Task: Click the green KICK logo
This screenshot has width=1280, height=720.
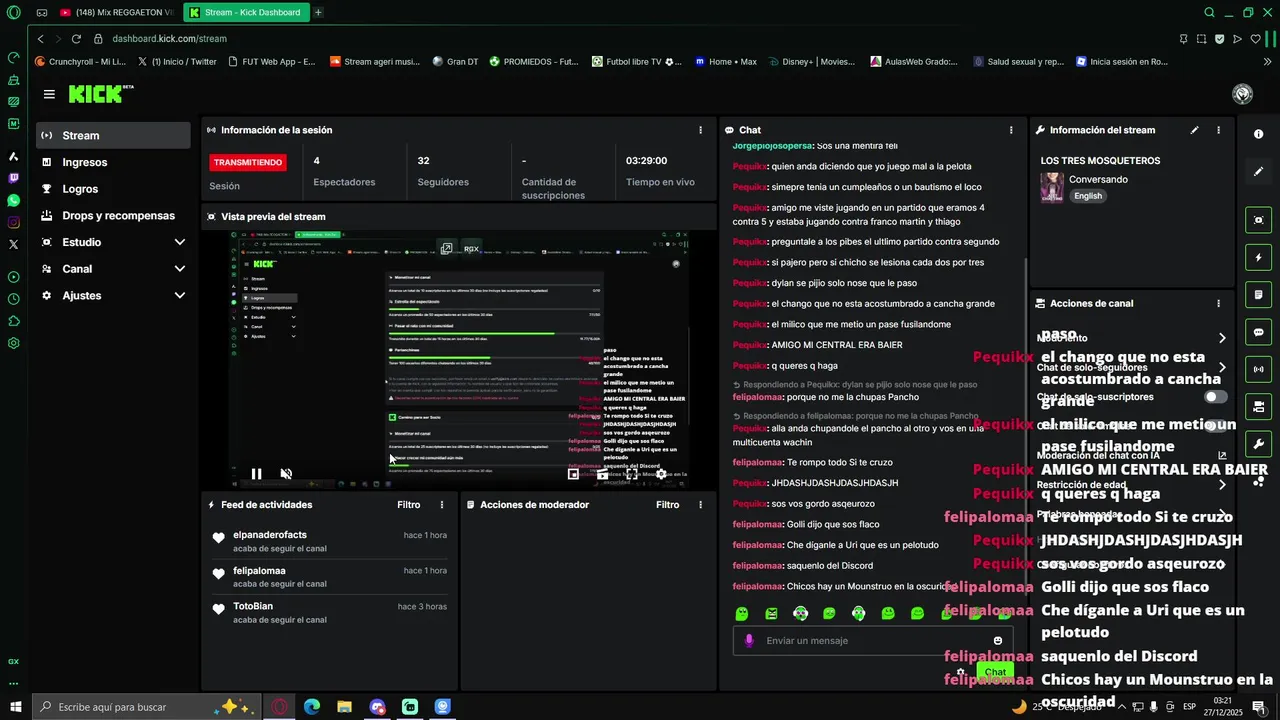Action: (100, 94)
